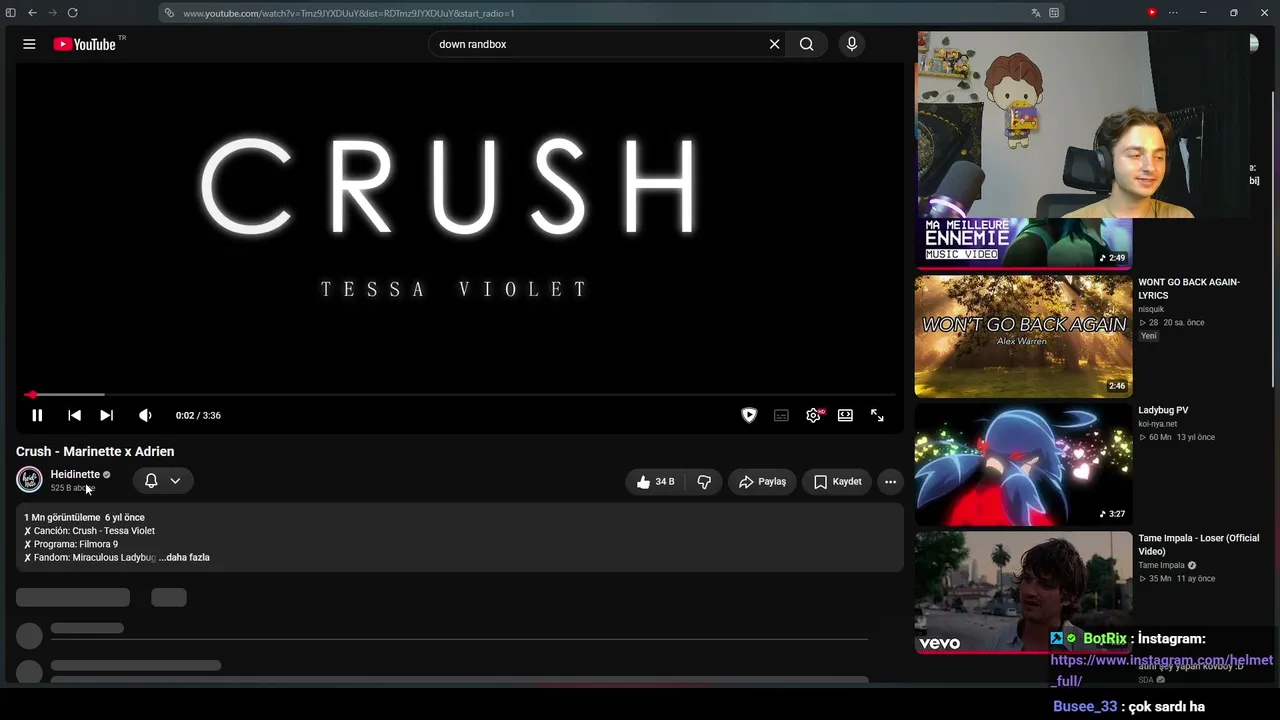Skip to the previous video
This screenshot has width=1280, height=720.
tap(74, 415)
